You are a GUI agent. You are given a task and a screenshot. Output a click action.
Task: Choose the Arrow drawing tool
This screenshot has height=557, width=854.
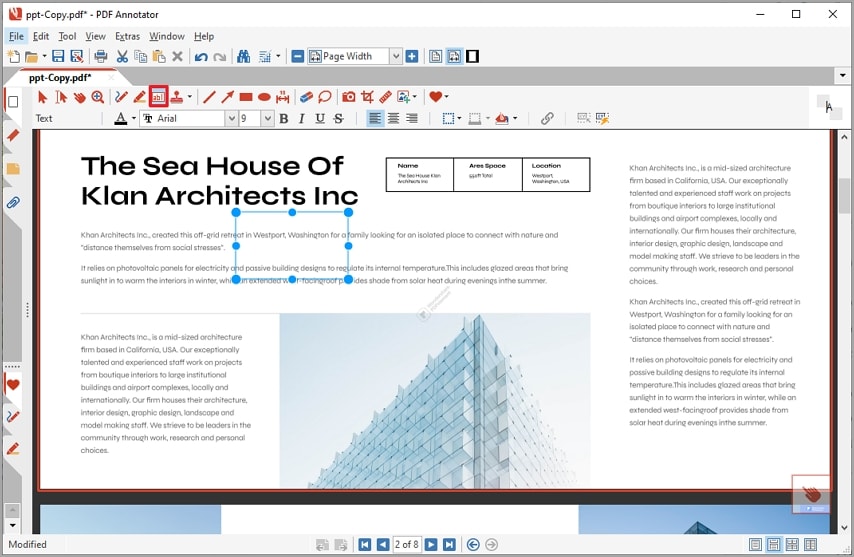(227, 97)
